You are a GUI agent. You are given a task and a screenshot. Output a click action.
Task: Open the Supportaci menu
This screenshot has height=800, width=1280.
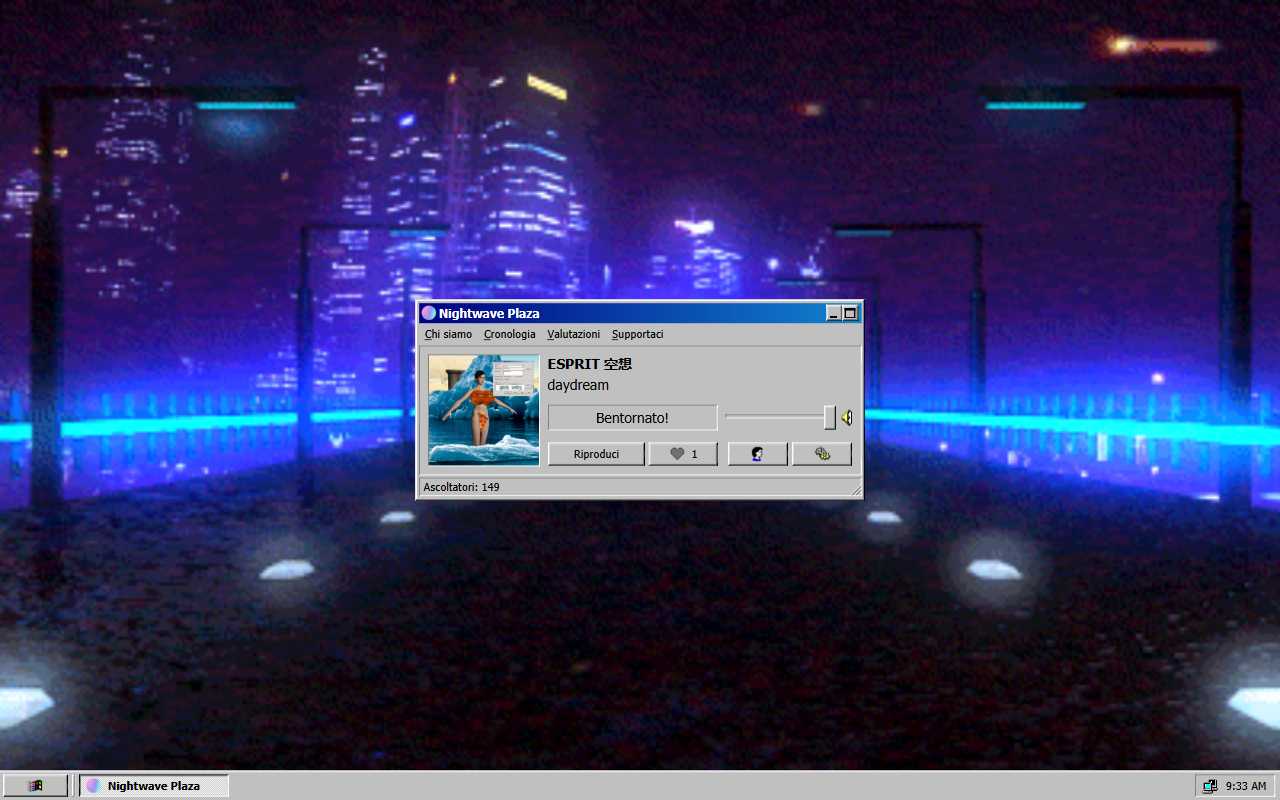point(637,334)
